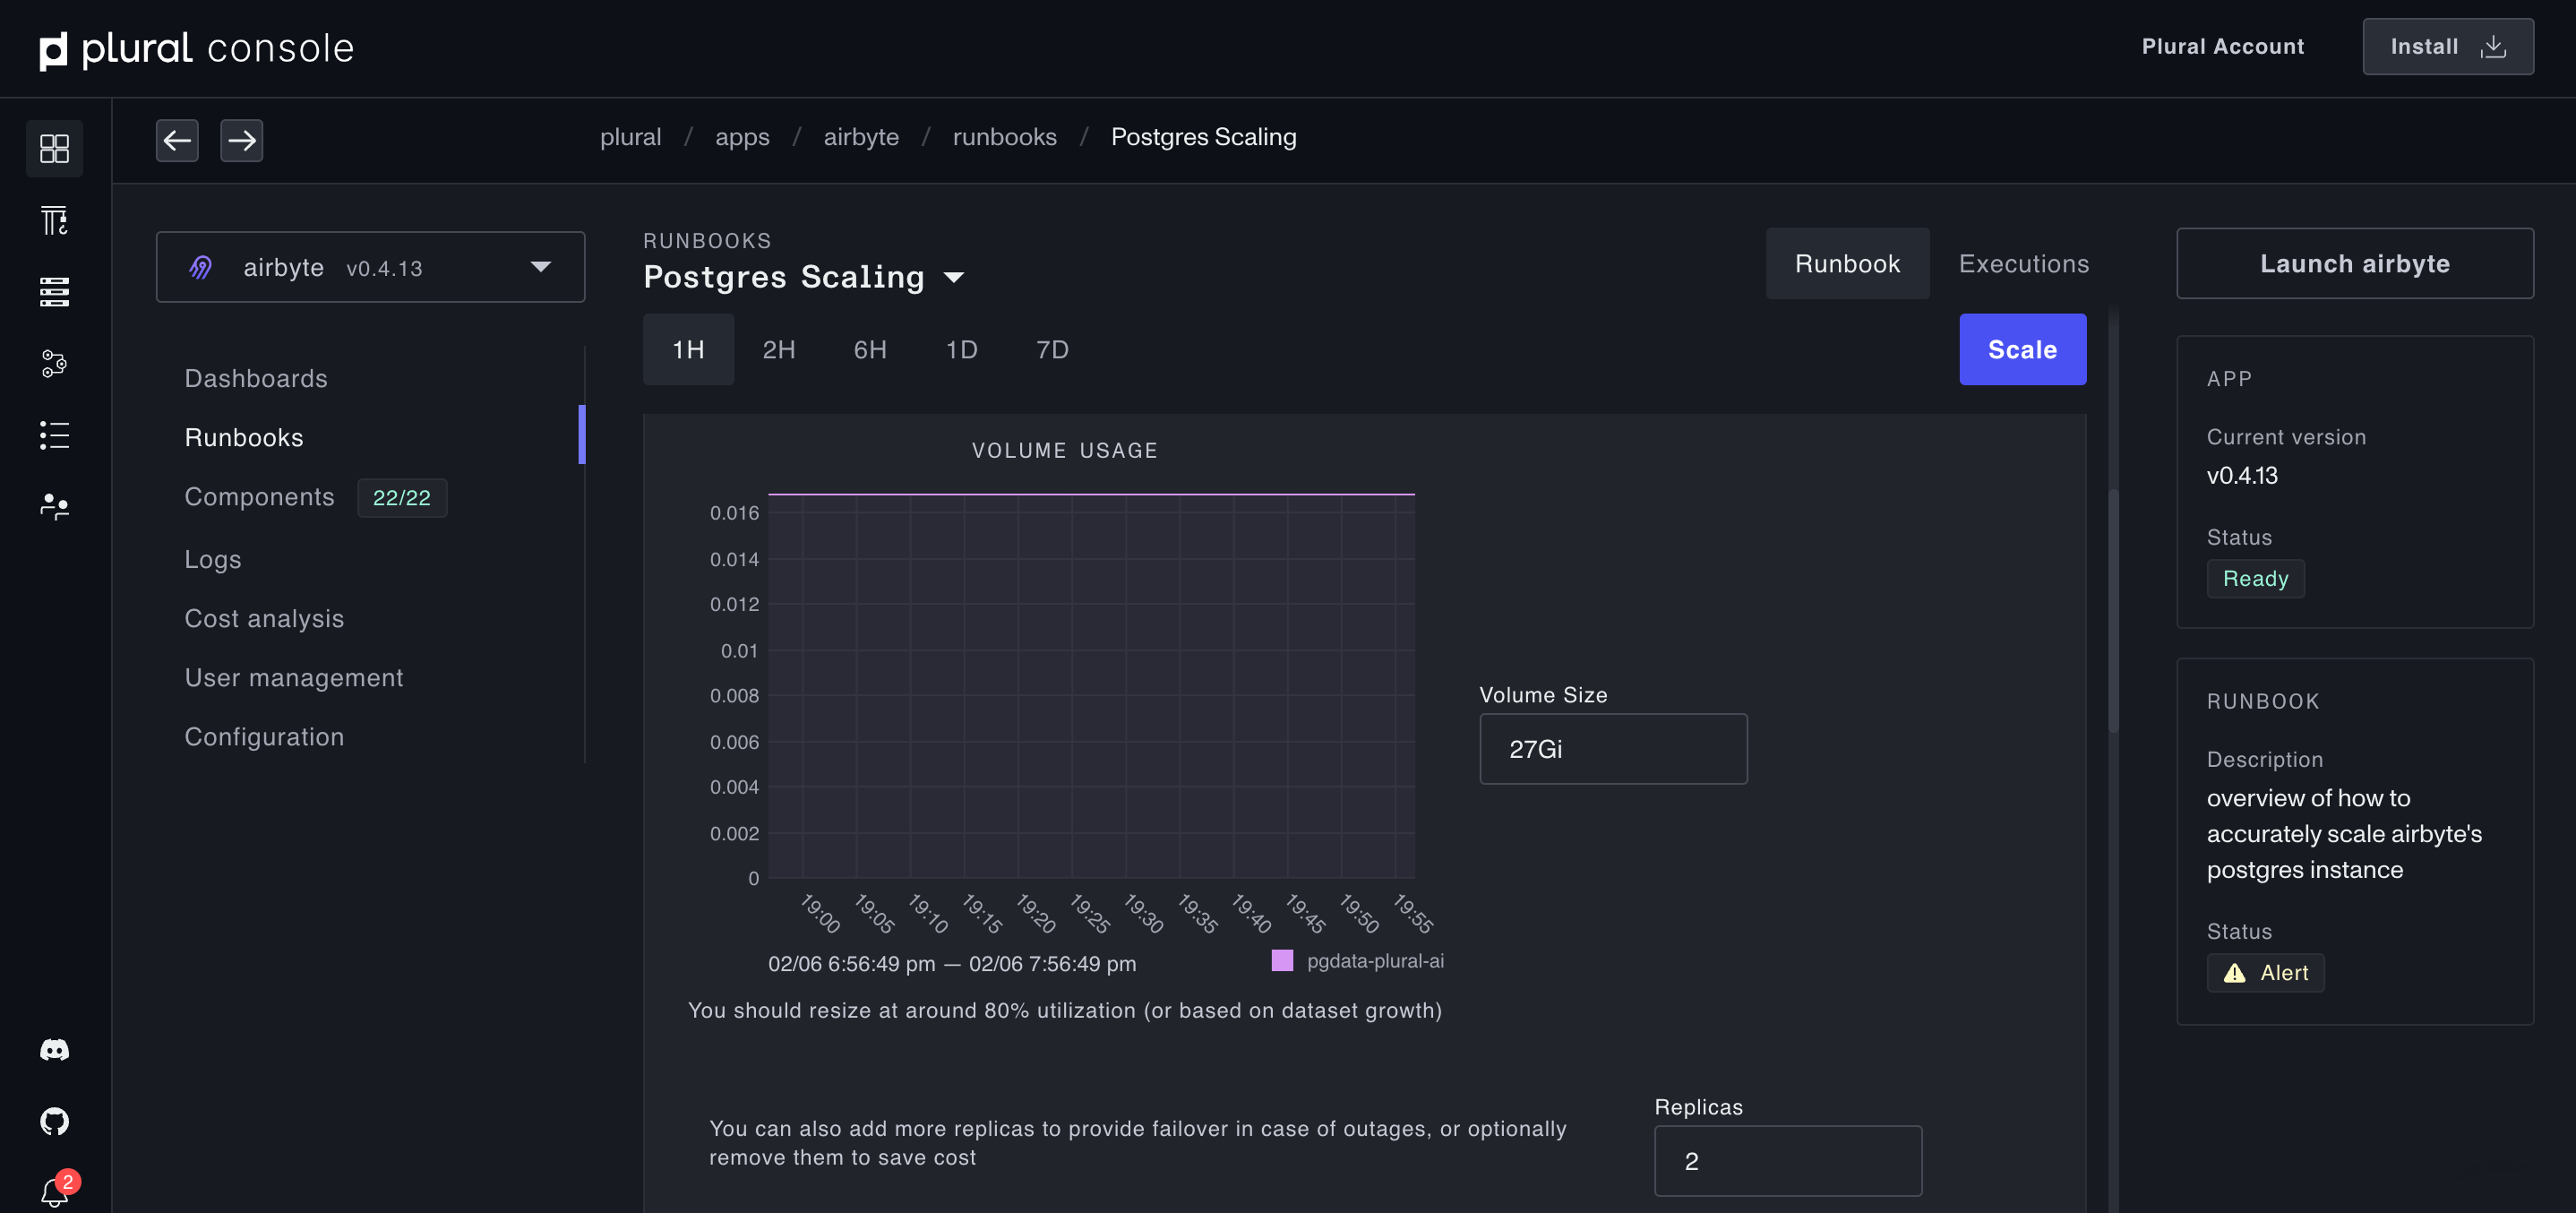
Task: Navigate back with left arrow button
Action: click(177, 140)
